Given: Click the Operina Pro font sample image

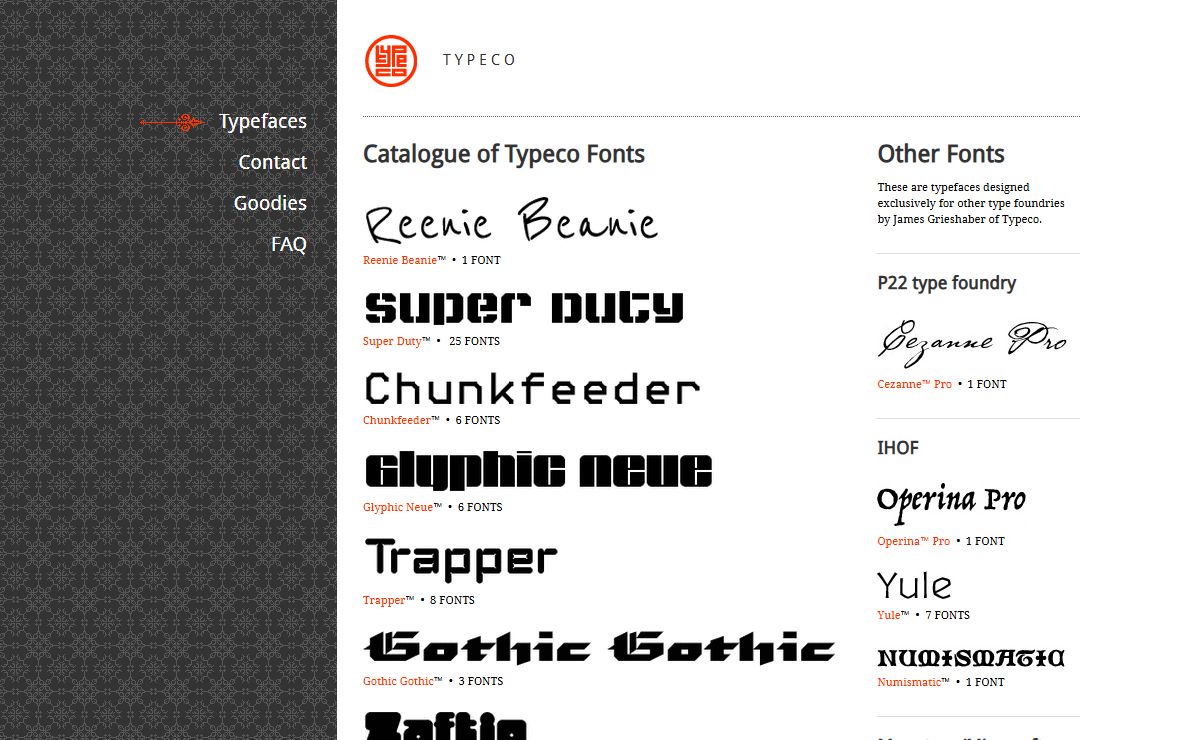Looking at the screenshot, I should pyautogui.click(x=951, y=503).
